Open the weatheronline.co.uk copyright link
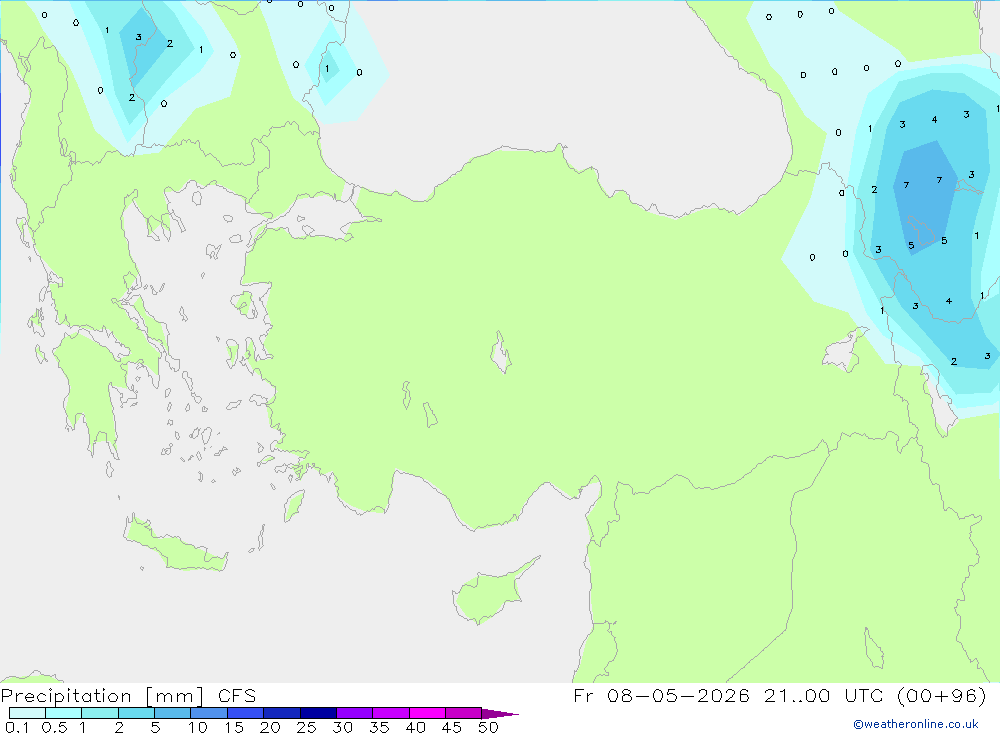This screenshot has width=1000, height=733. 916,724
